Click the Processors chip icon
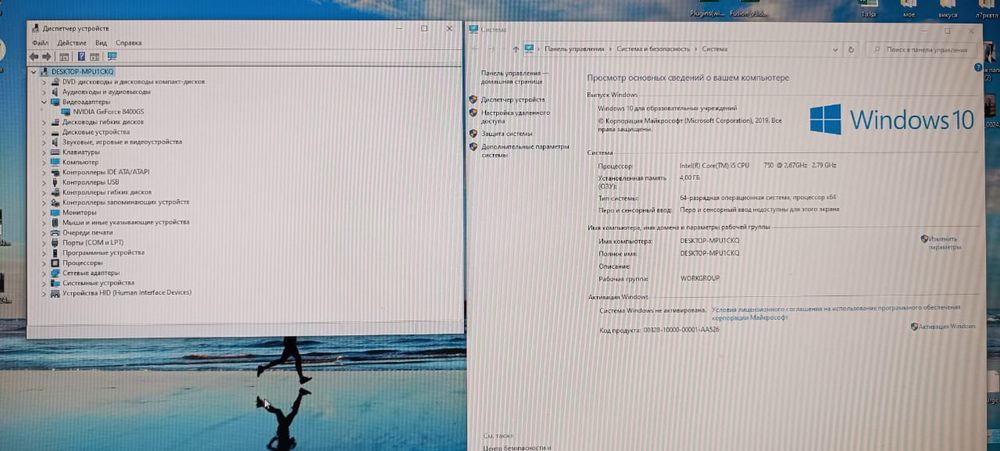The height and width of the screenshot is (451, 1000). click(55, 263)
